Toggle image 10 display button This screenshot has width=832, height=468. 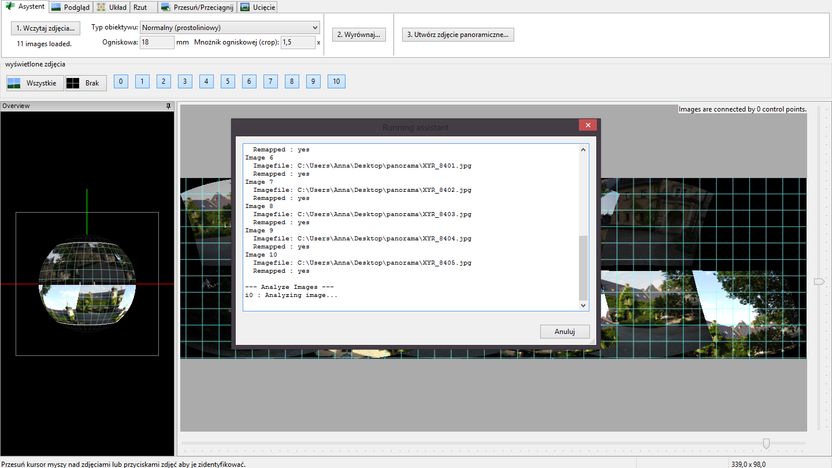[336, 81]
